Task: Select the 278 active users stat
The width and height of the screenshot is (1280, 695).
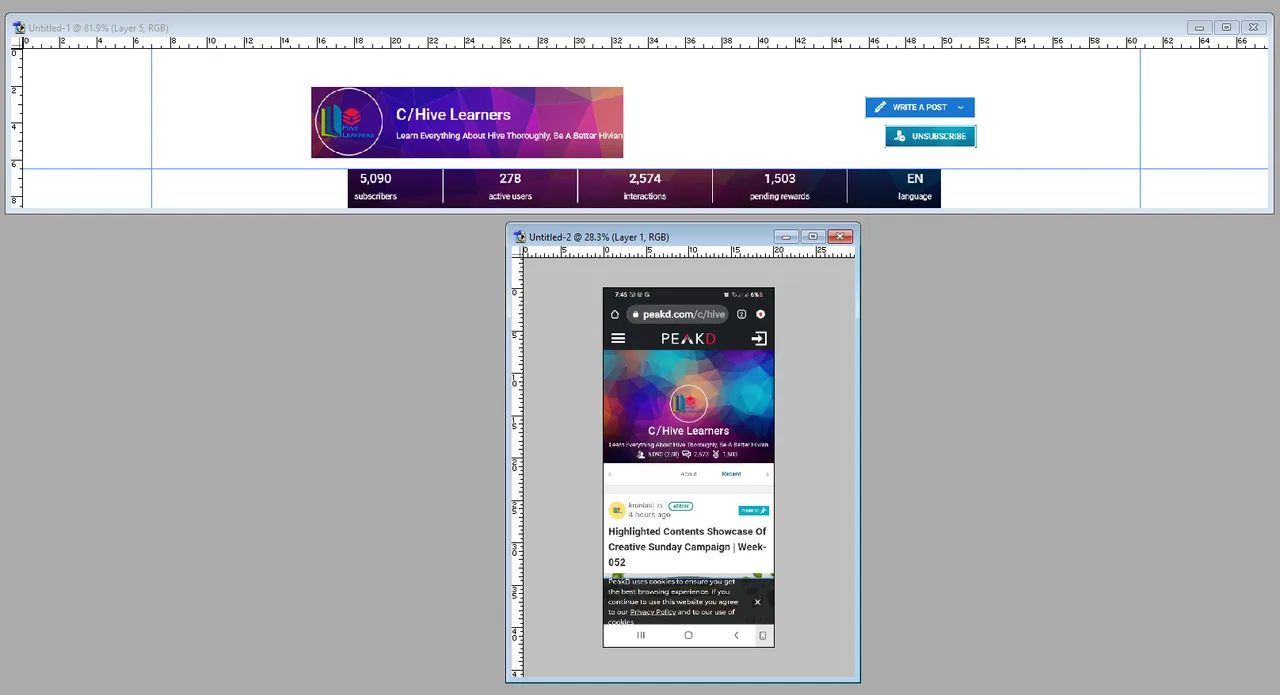Action: [x=510, y=187]
